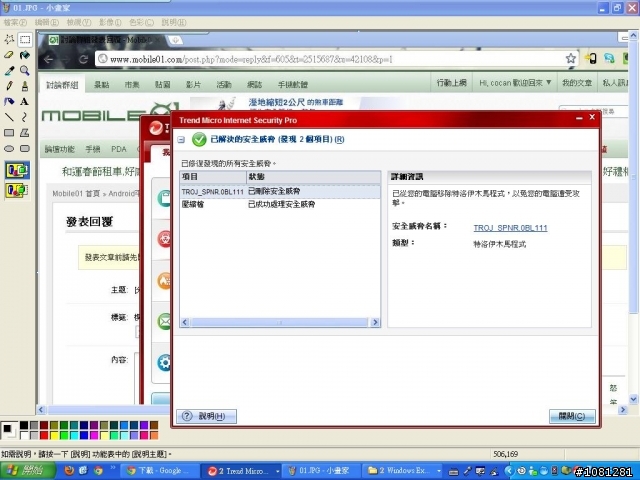Pick the black color swatch
The width and height of the screenshot is (640, 480).
coord(24,425)
